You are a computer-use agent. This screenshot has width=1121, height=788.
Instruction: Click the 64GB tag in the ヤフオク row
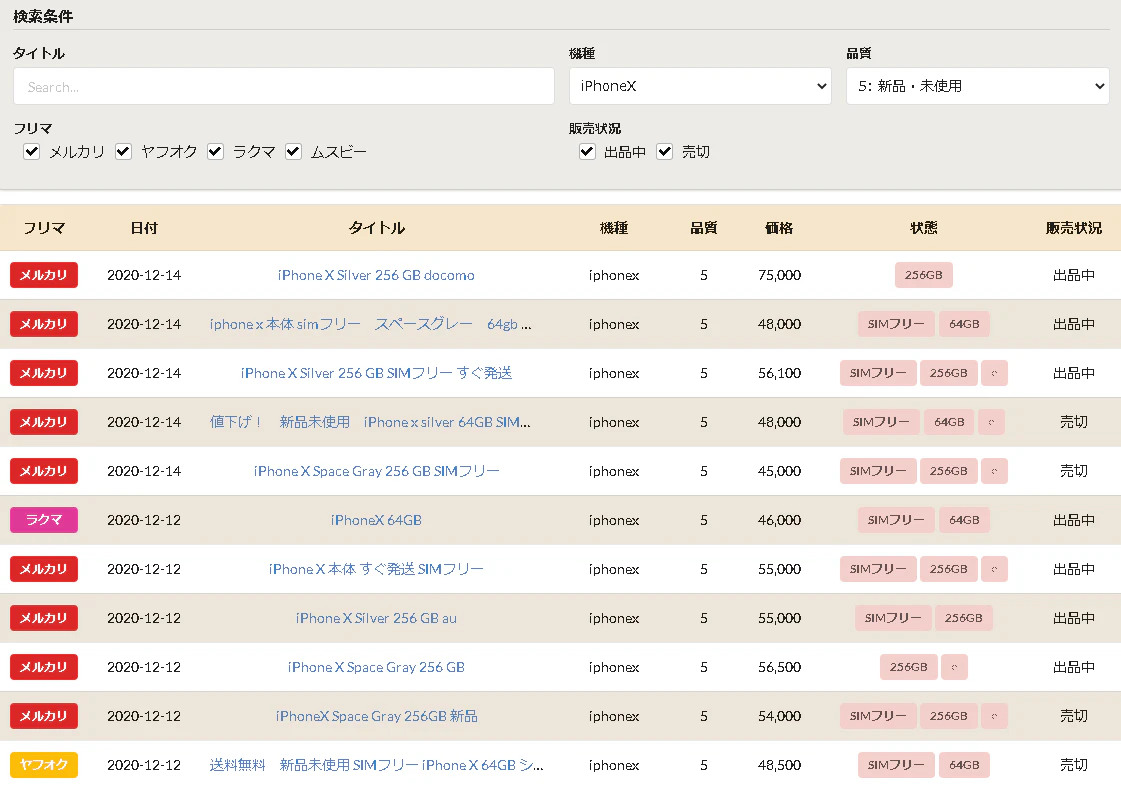click(964, 765)
